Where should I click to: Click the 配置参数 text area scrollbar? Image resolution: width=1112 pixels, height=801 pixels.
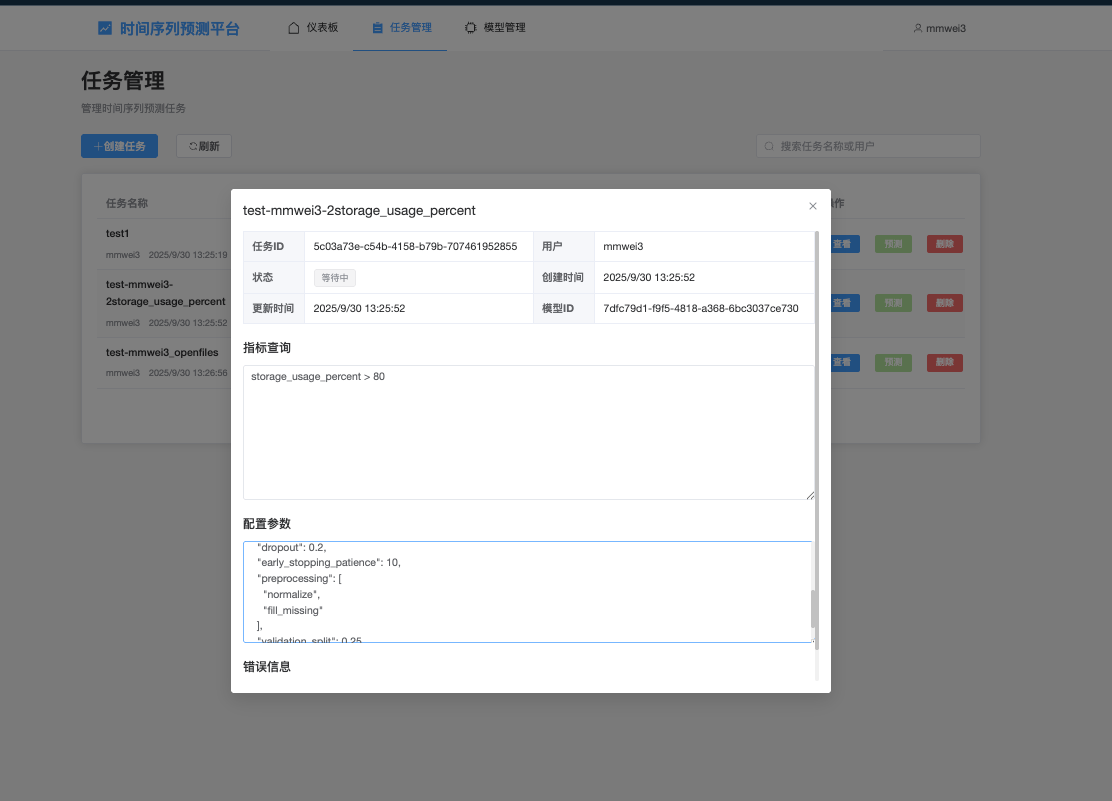click(813, 607)
